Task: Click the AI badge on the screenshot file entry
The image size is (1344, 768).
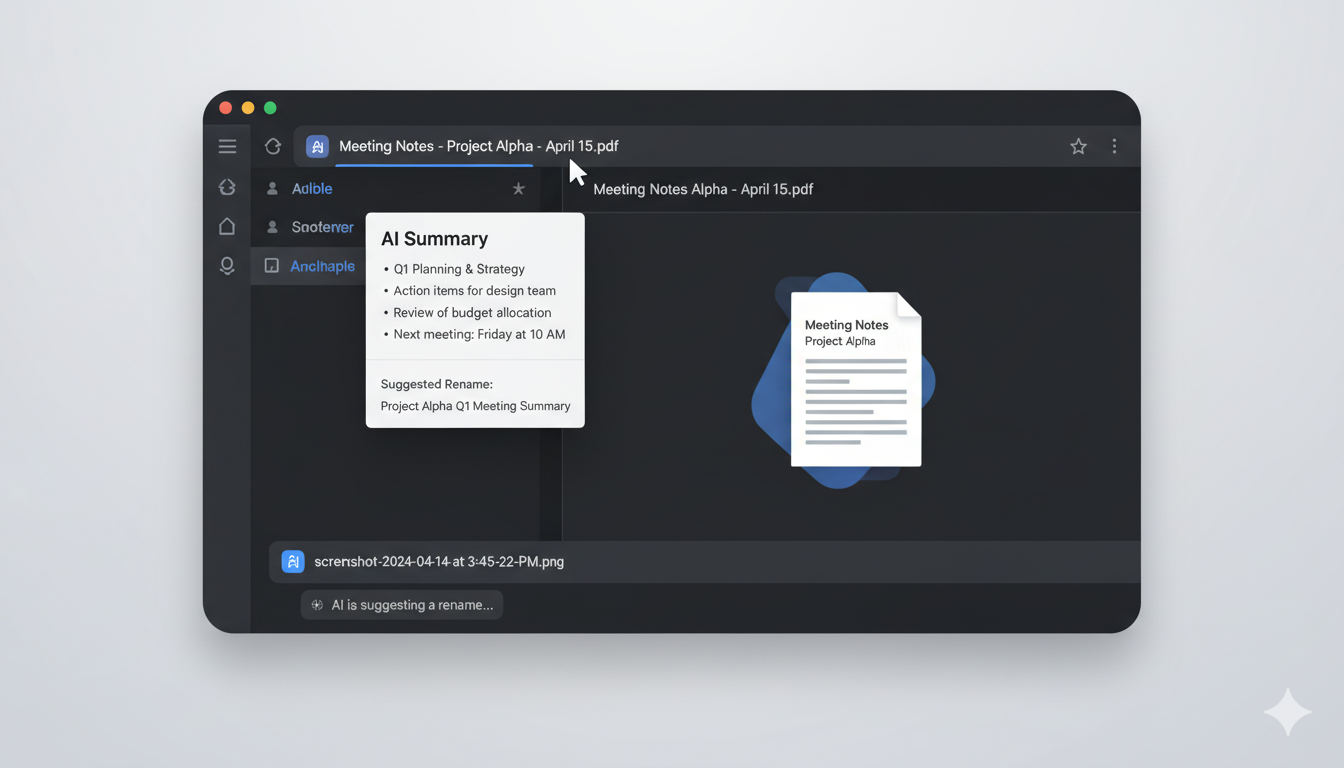Action: point(292,561)
